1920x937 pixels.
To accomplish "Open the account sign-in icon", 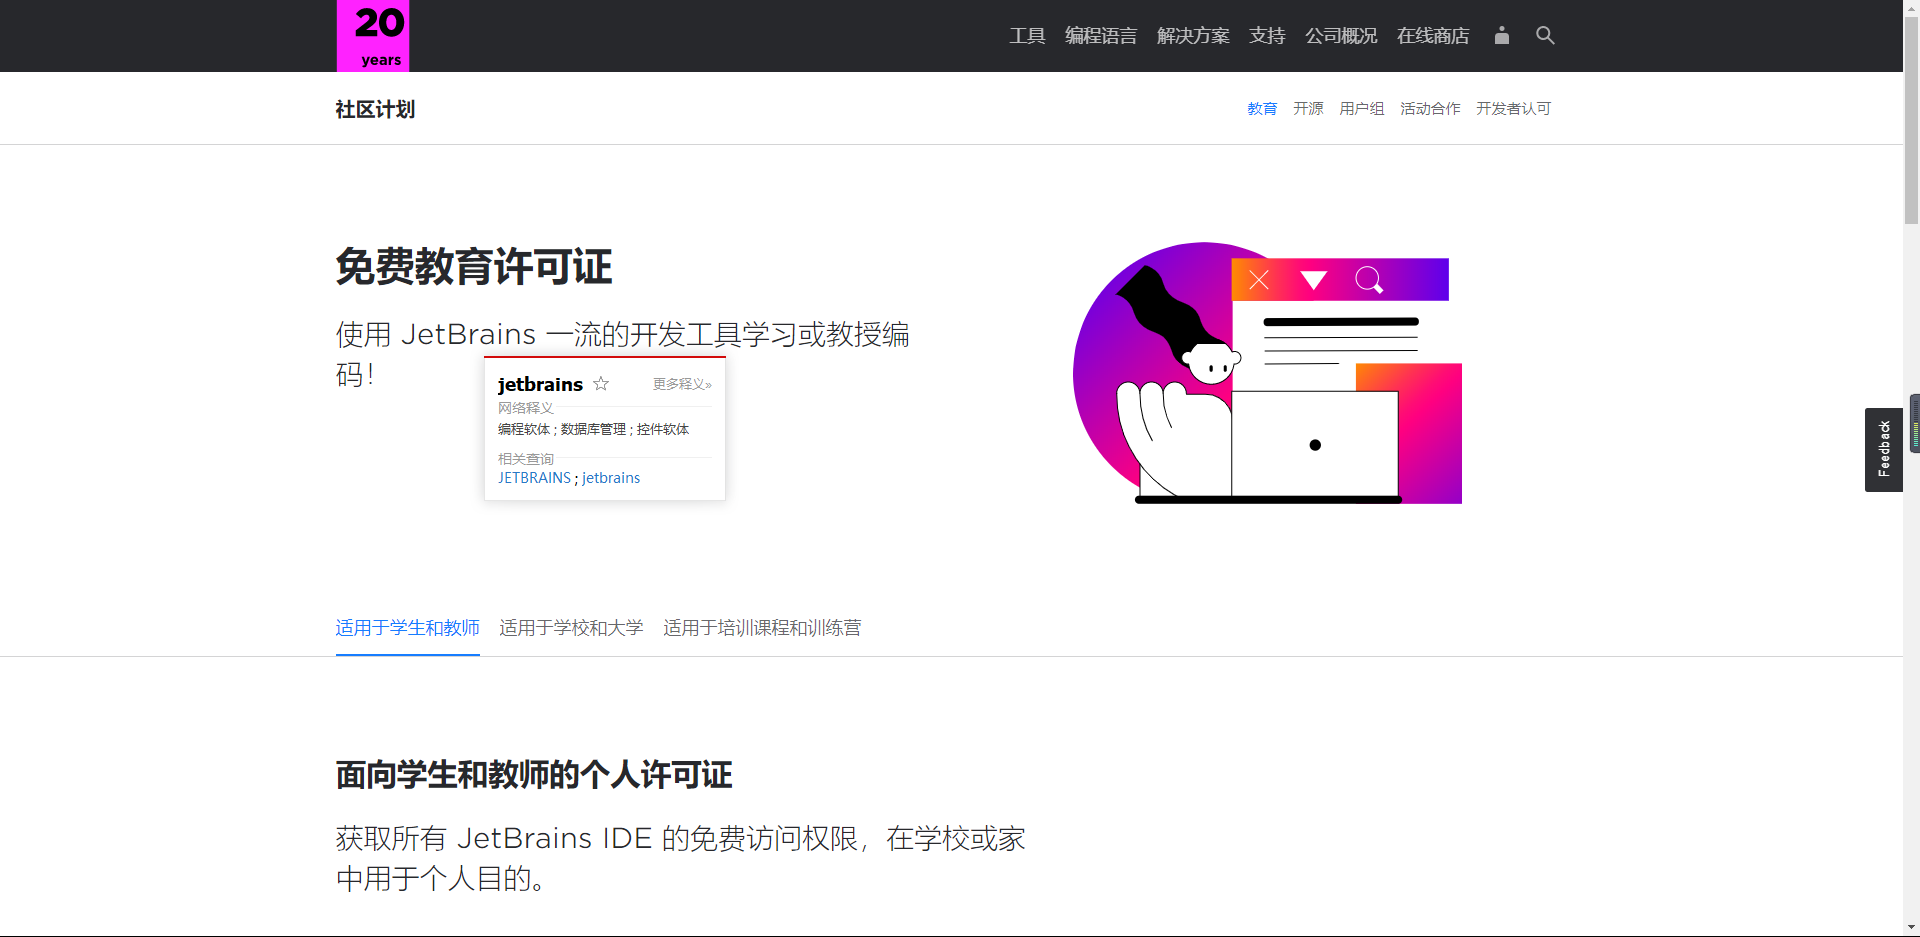I will pyautogui.click(x=1501, y=35).
